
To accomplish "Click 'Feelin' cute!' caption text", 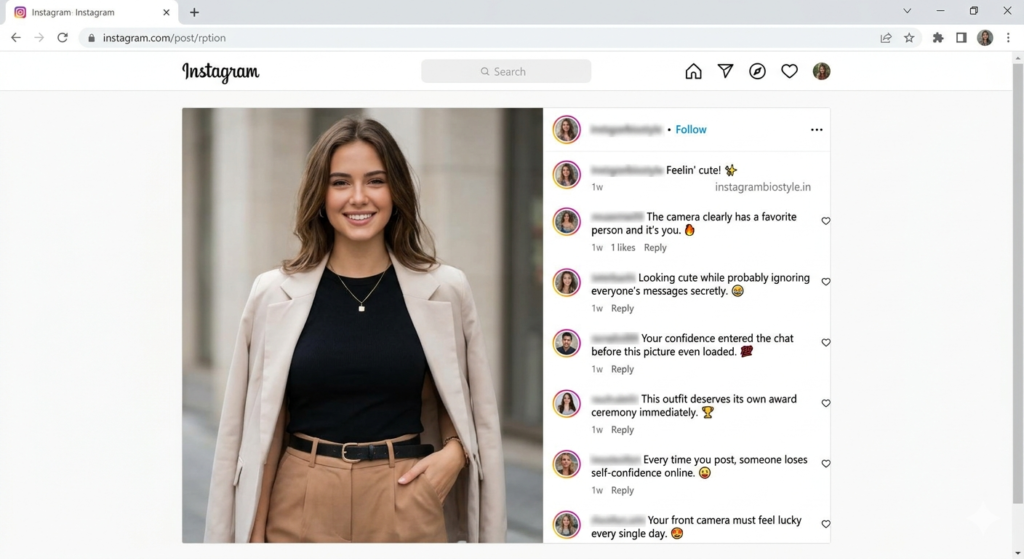I will (693, 170).
